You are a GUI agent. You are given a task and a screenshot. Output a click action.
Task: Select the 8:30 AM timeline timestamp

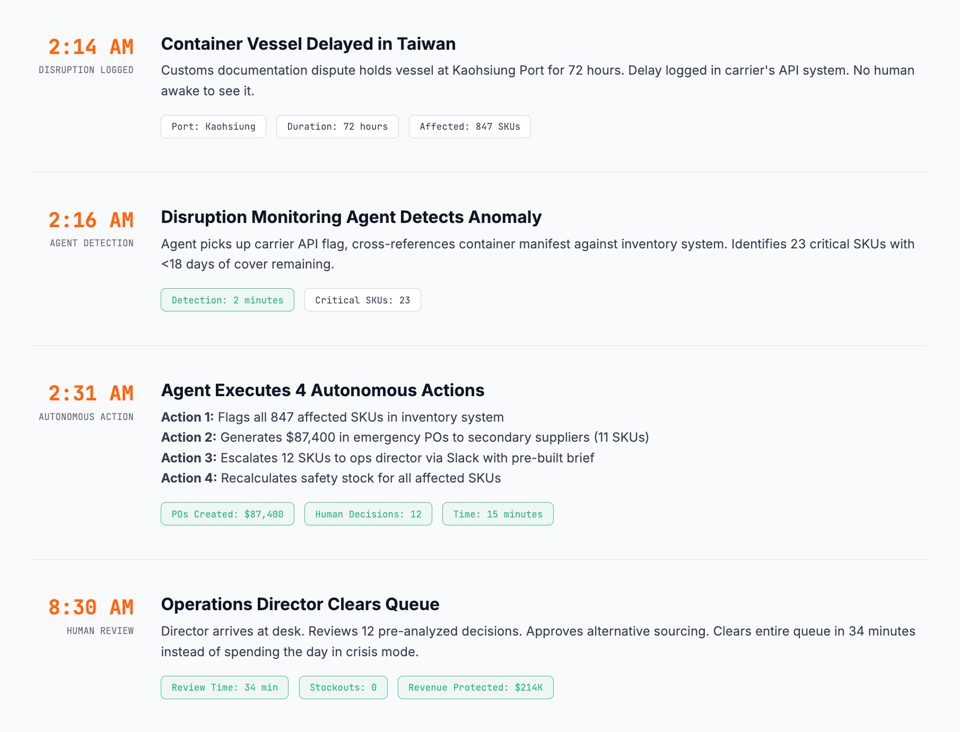91,607
